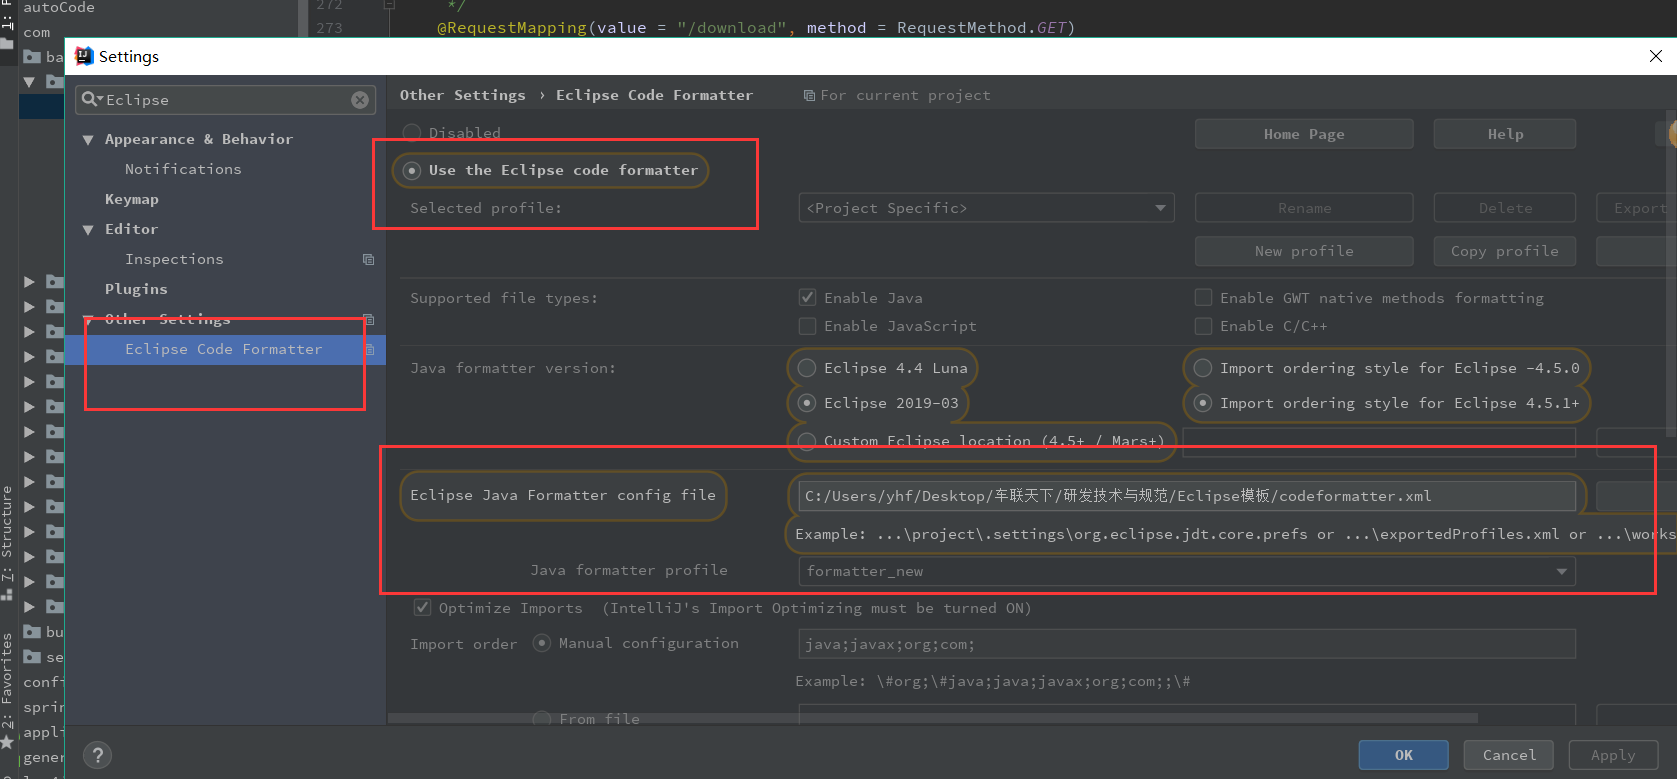Toggle Enable JavaScript checkbox
Viewport: 1677px width, 779px height.
(807, 326)
